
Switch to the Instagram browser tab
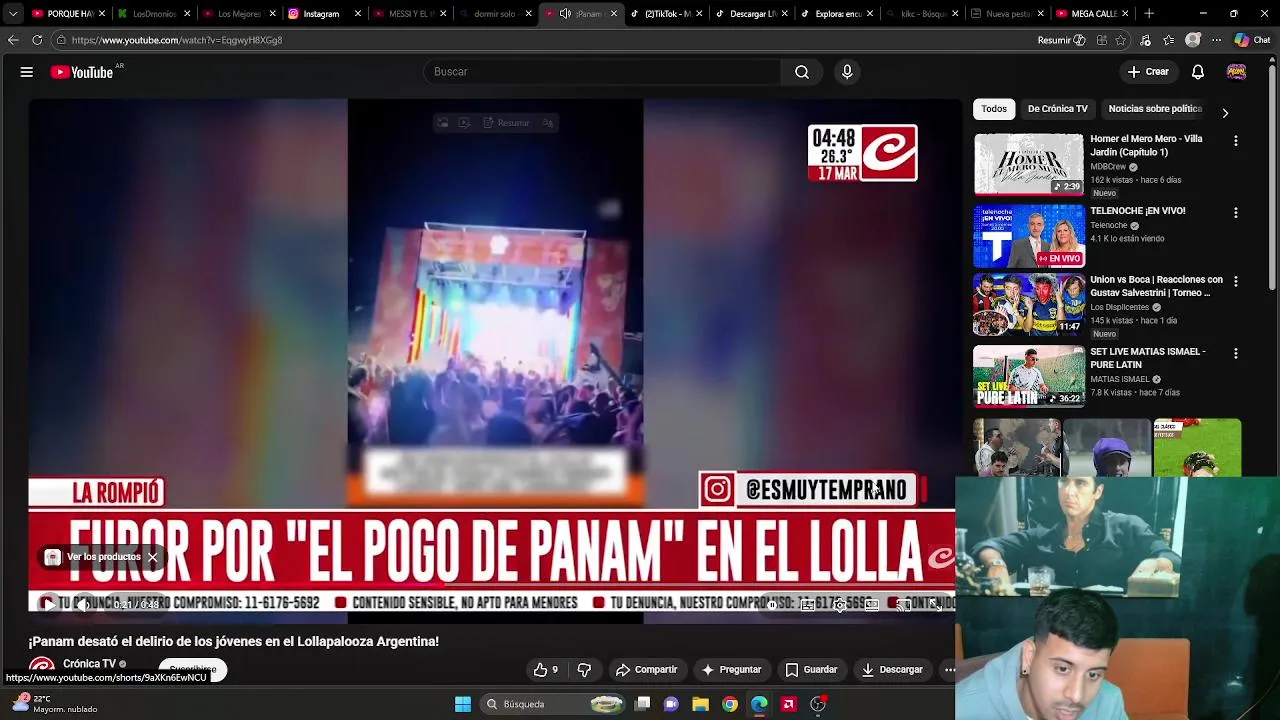[x=322, y=14]
